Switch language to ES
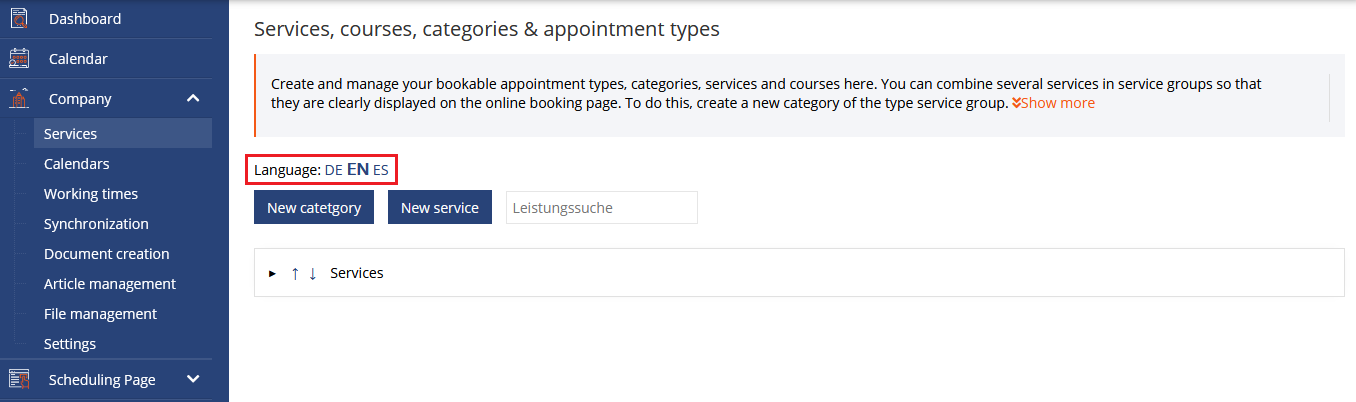The image size is (1356, 402). tap(381, 170)
